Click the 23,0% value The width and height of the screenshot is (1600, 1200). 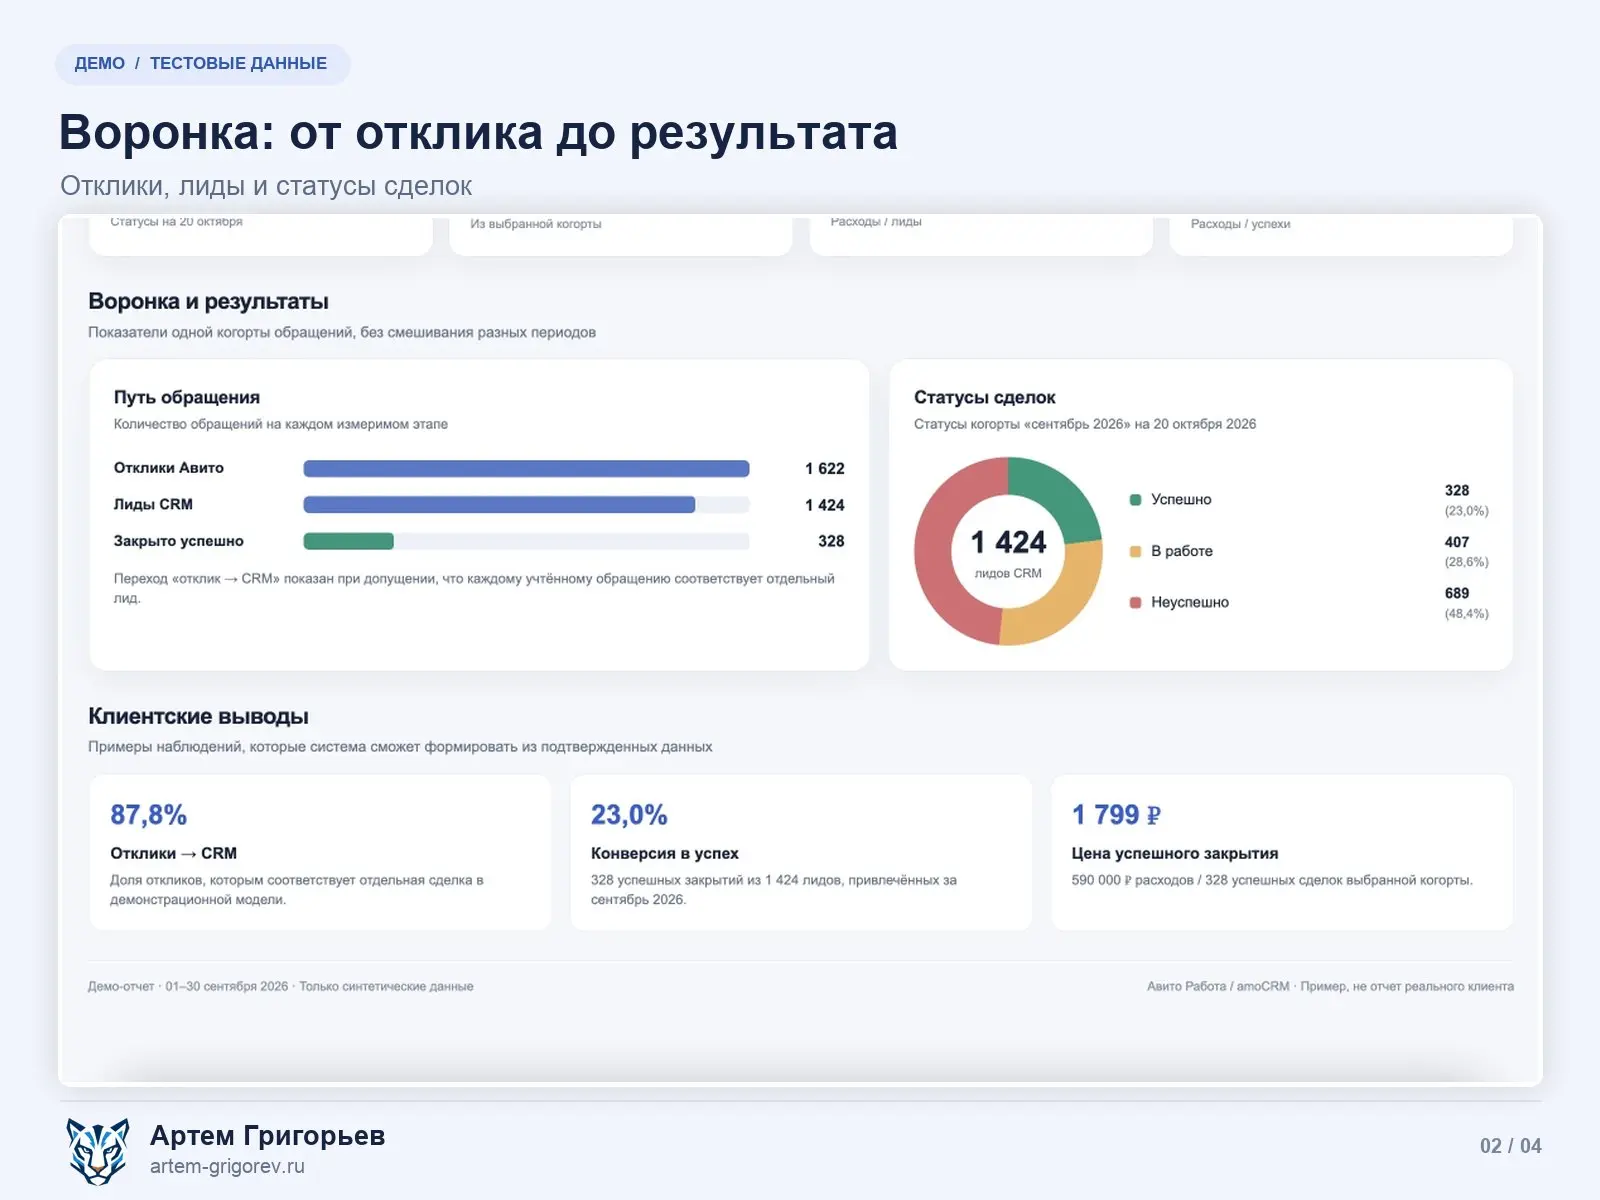coord(629,815)
